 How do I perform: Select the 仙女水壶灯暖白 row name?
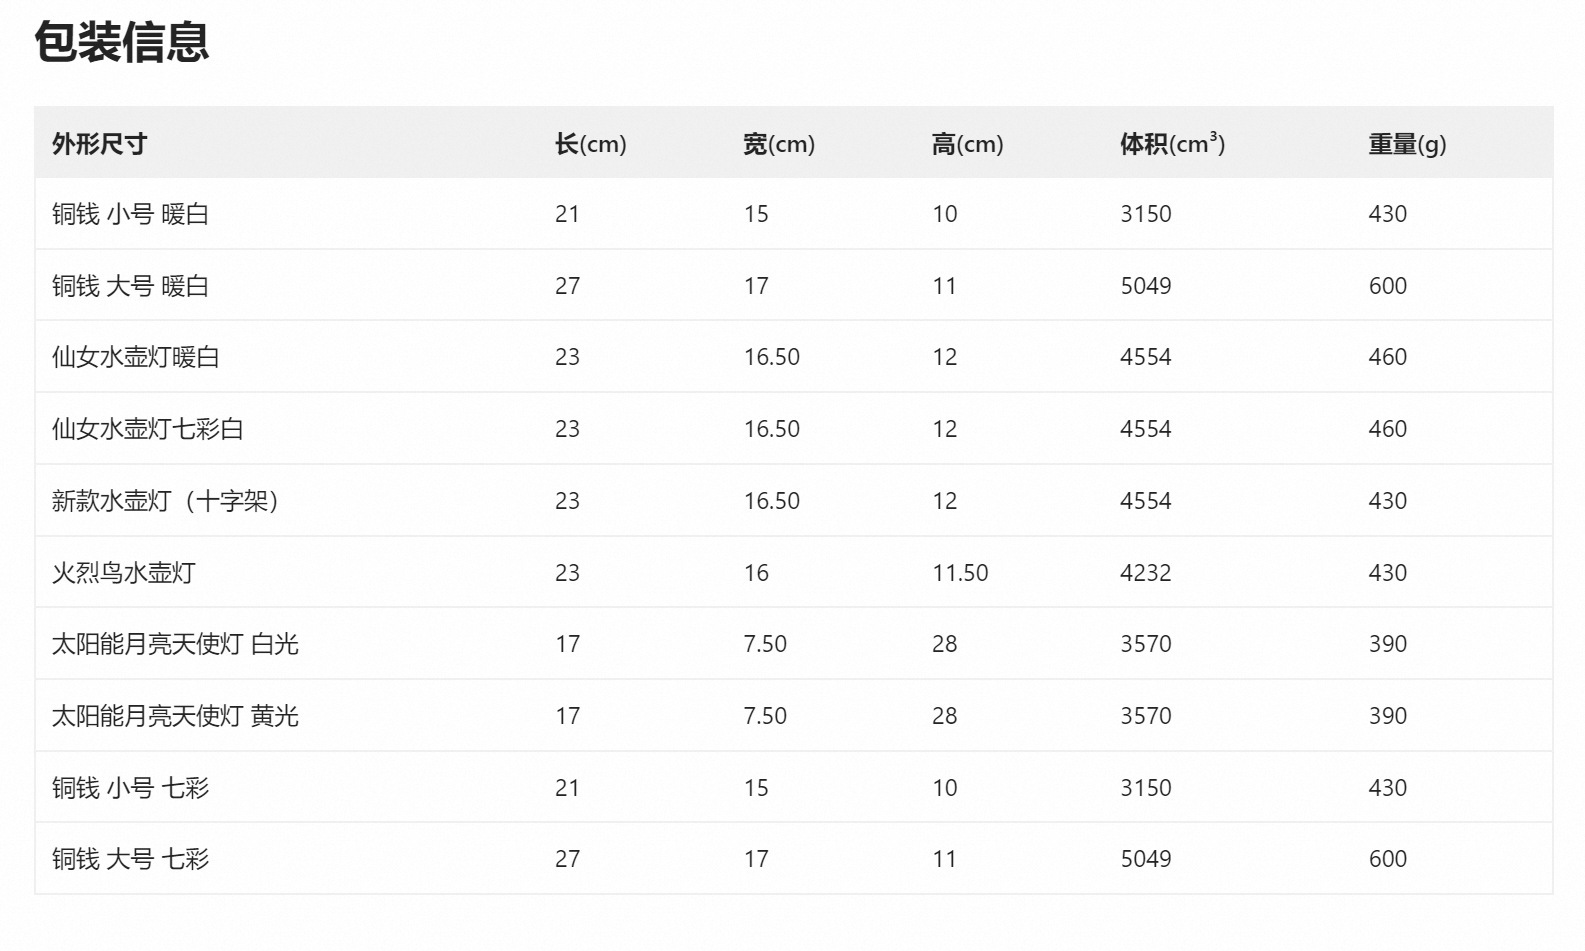point(136,357)
